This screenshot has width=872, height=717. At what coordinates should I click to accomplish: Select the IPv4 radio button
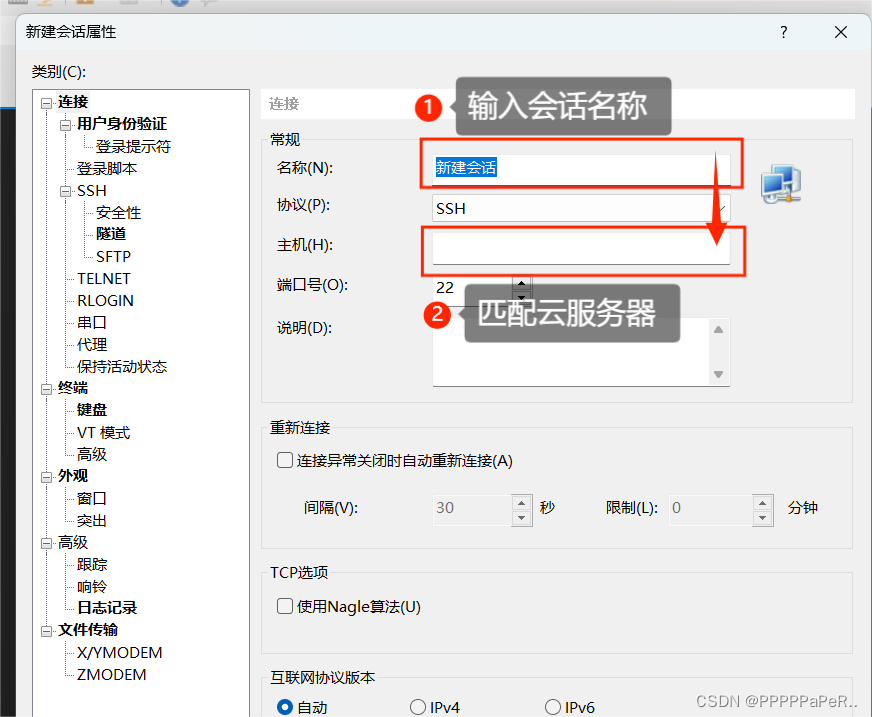point(418,707)
